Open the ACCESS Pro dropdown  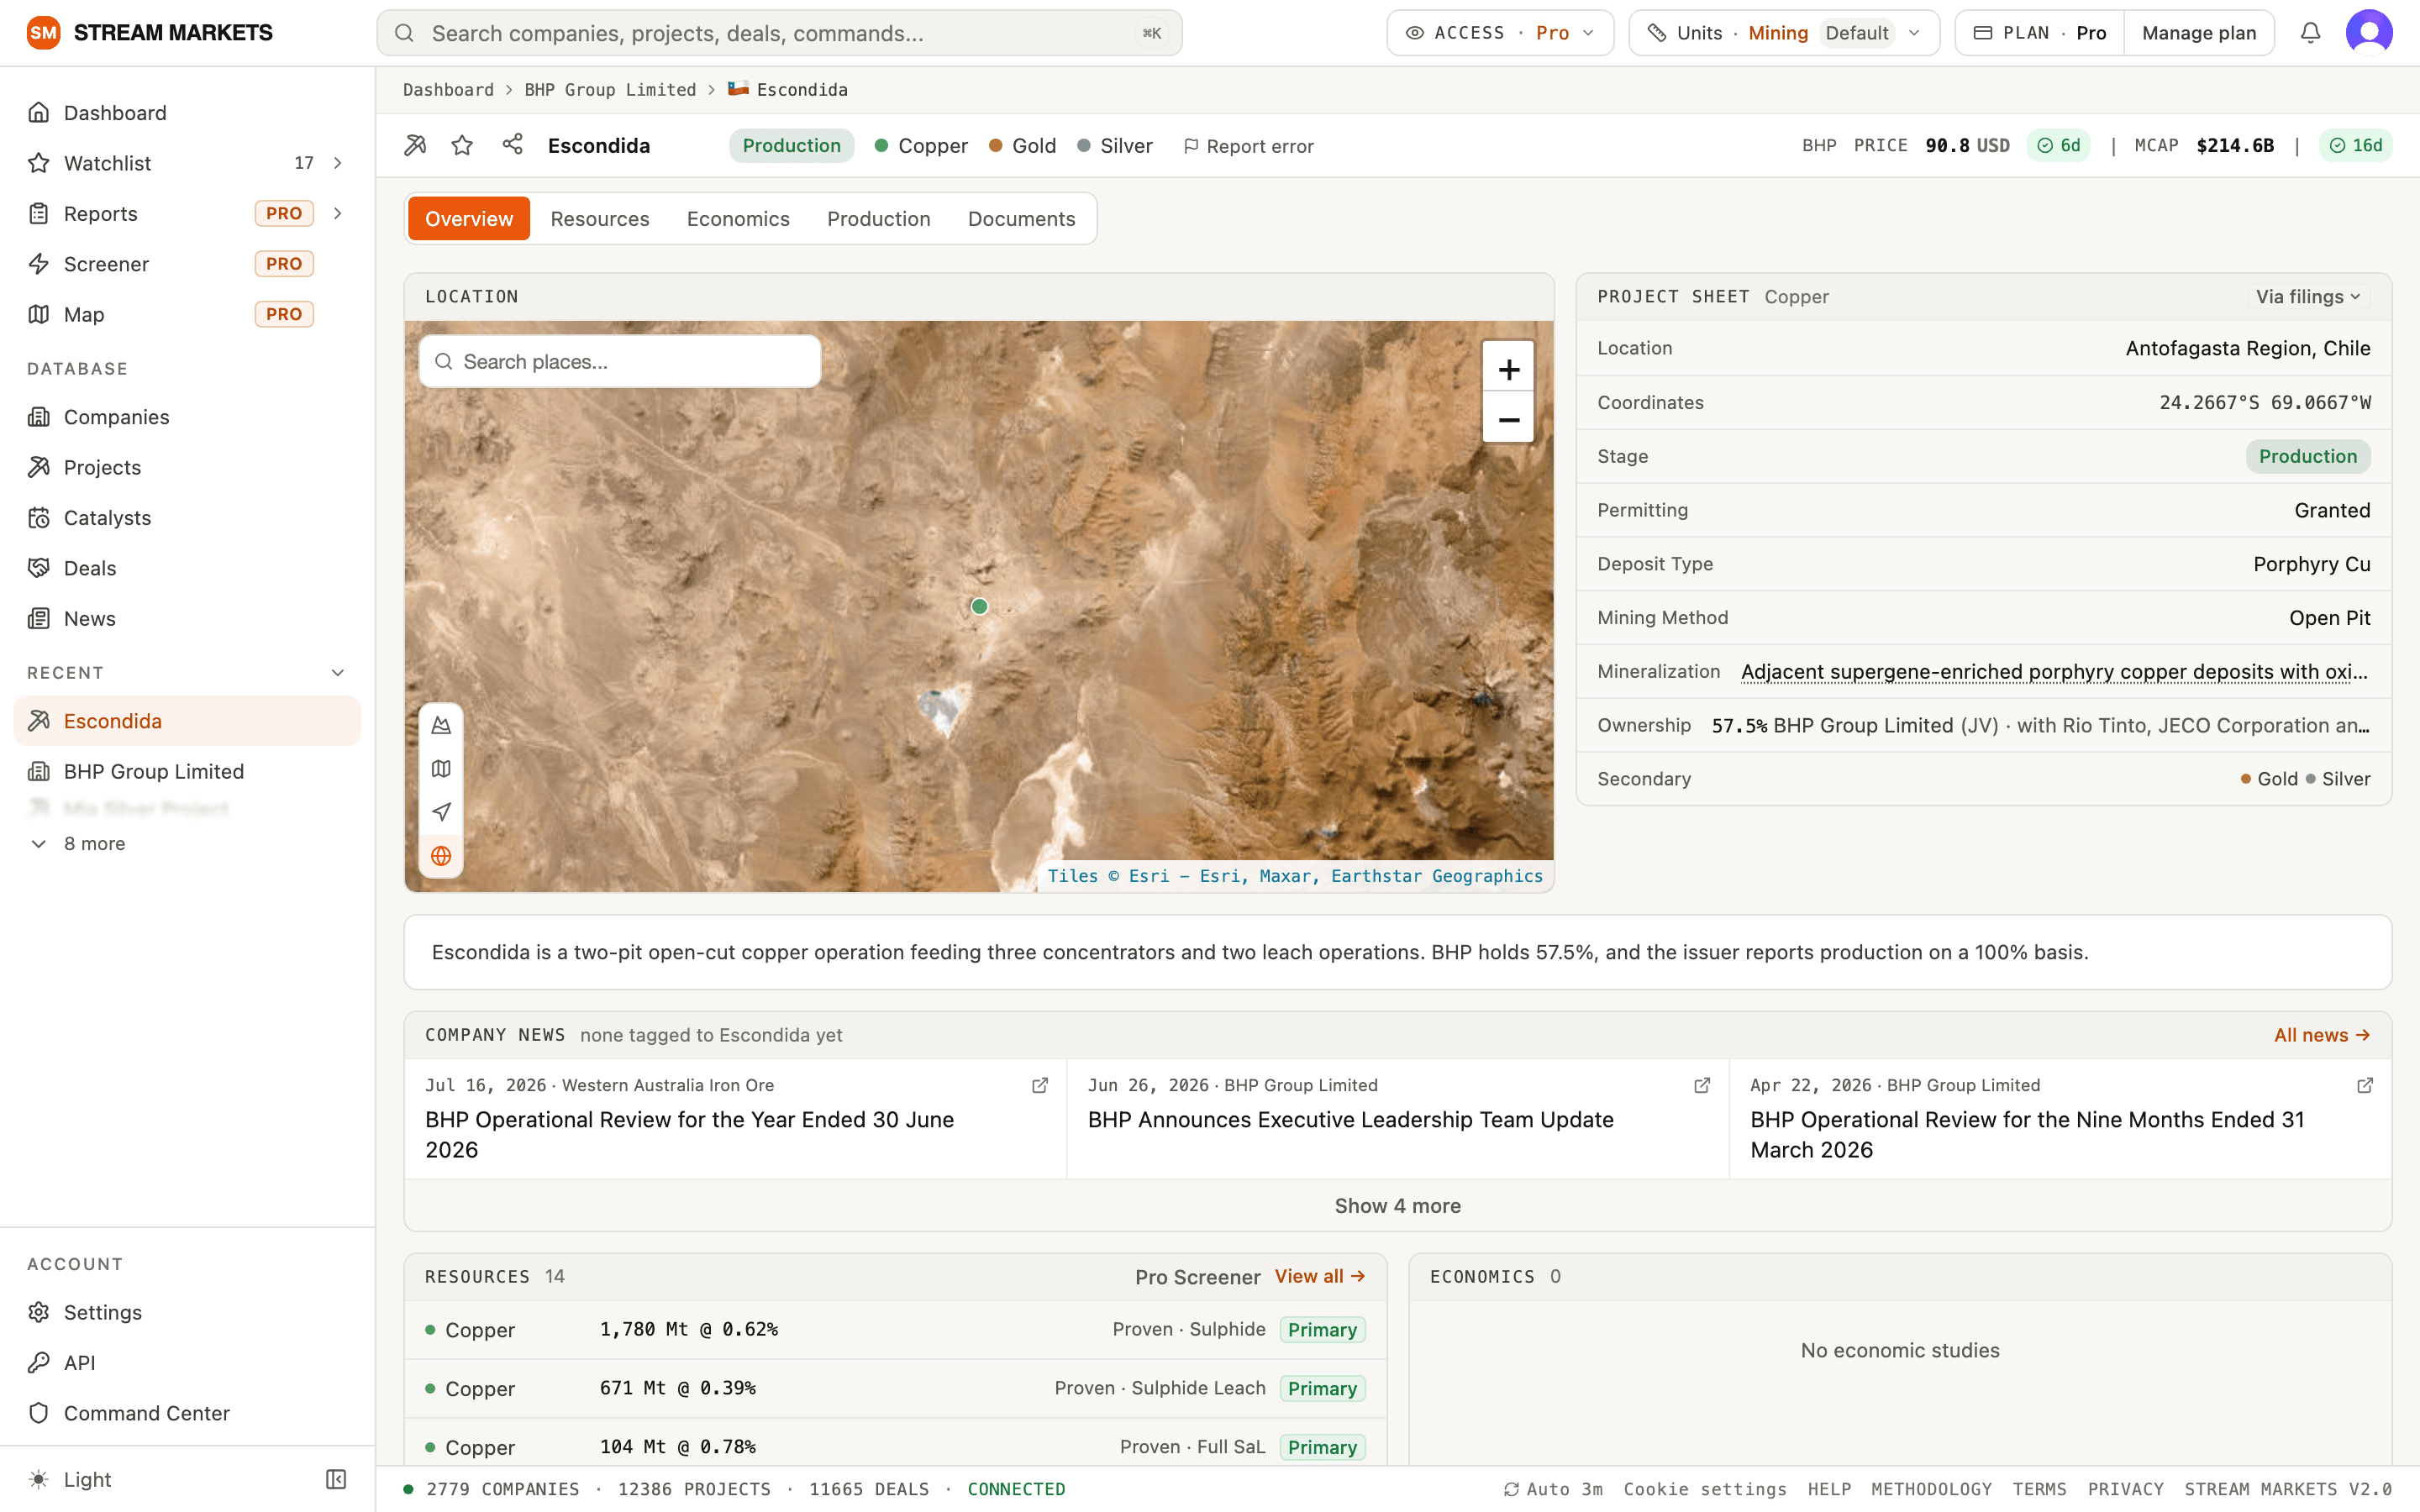coord(1500,33)
